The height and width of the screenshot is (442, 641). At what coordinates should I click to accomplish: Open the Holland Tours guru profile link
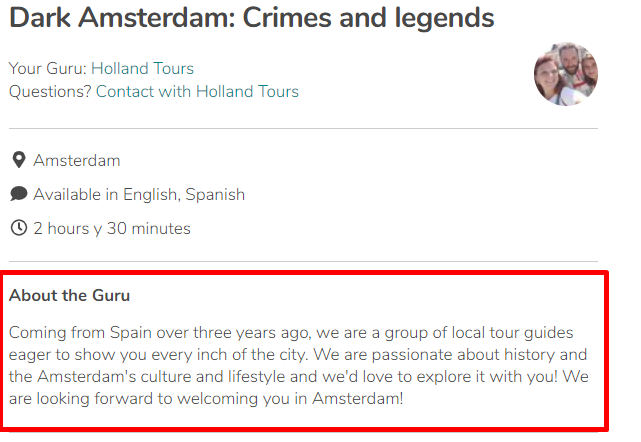(x=142, y=68)
